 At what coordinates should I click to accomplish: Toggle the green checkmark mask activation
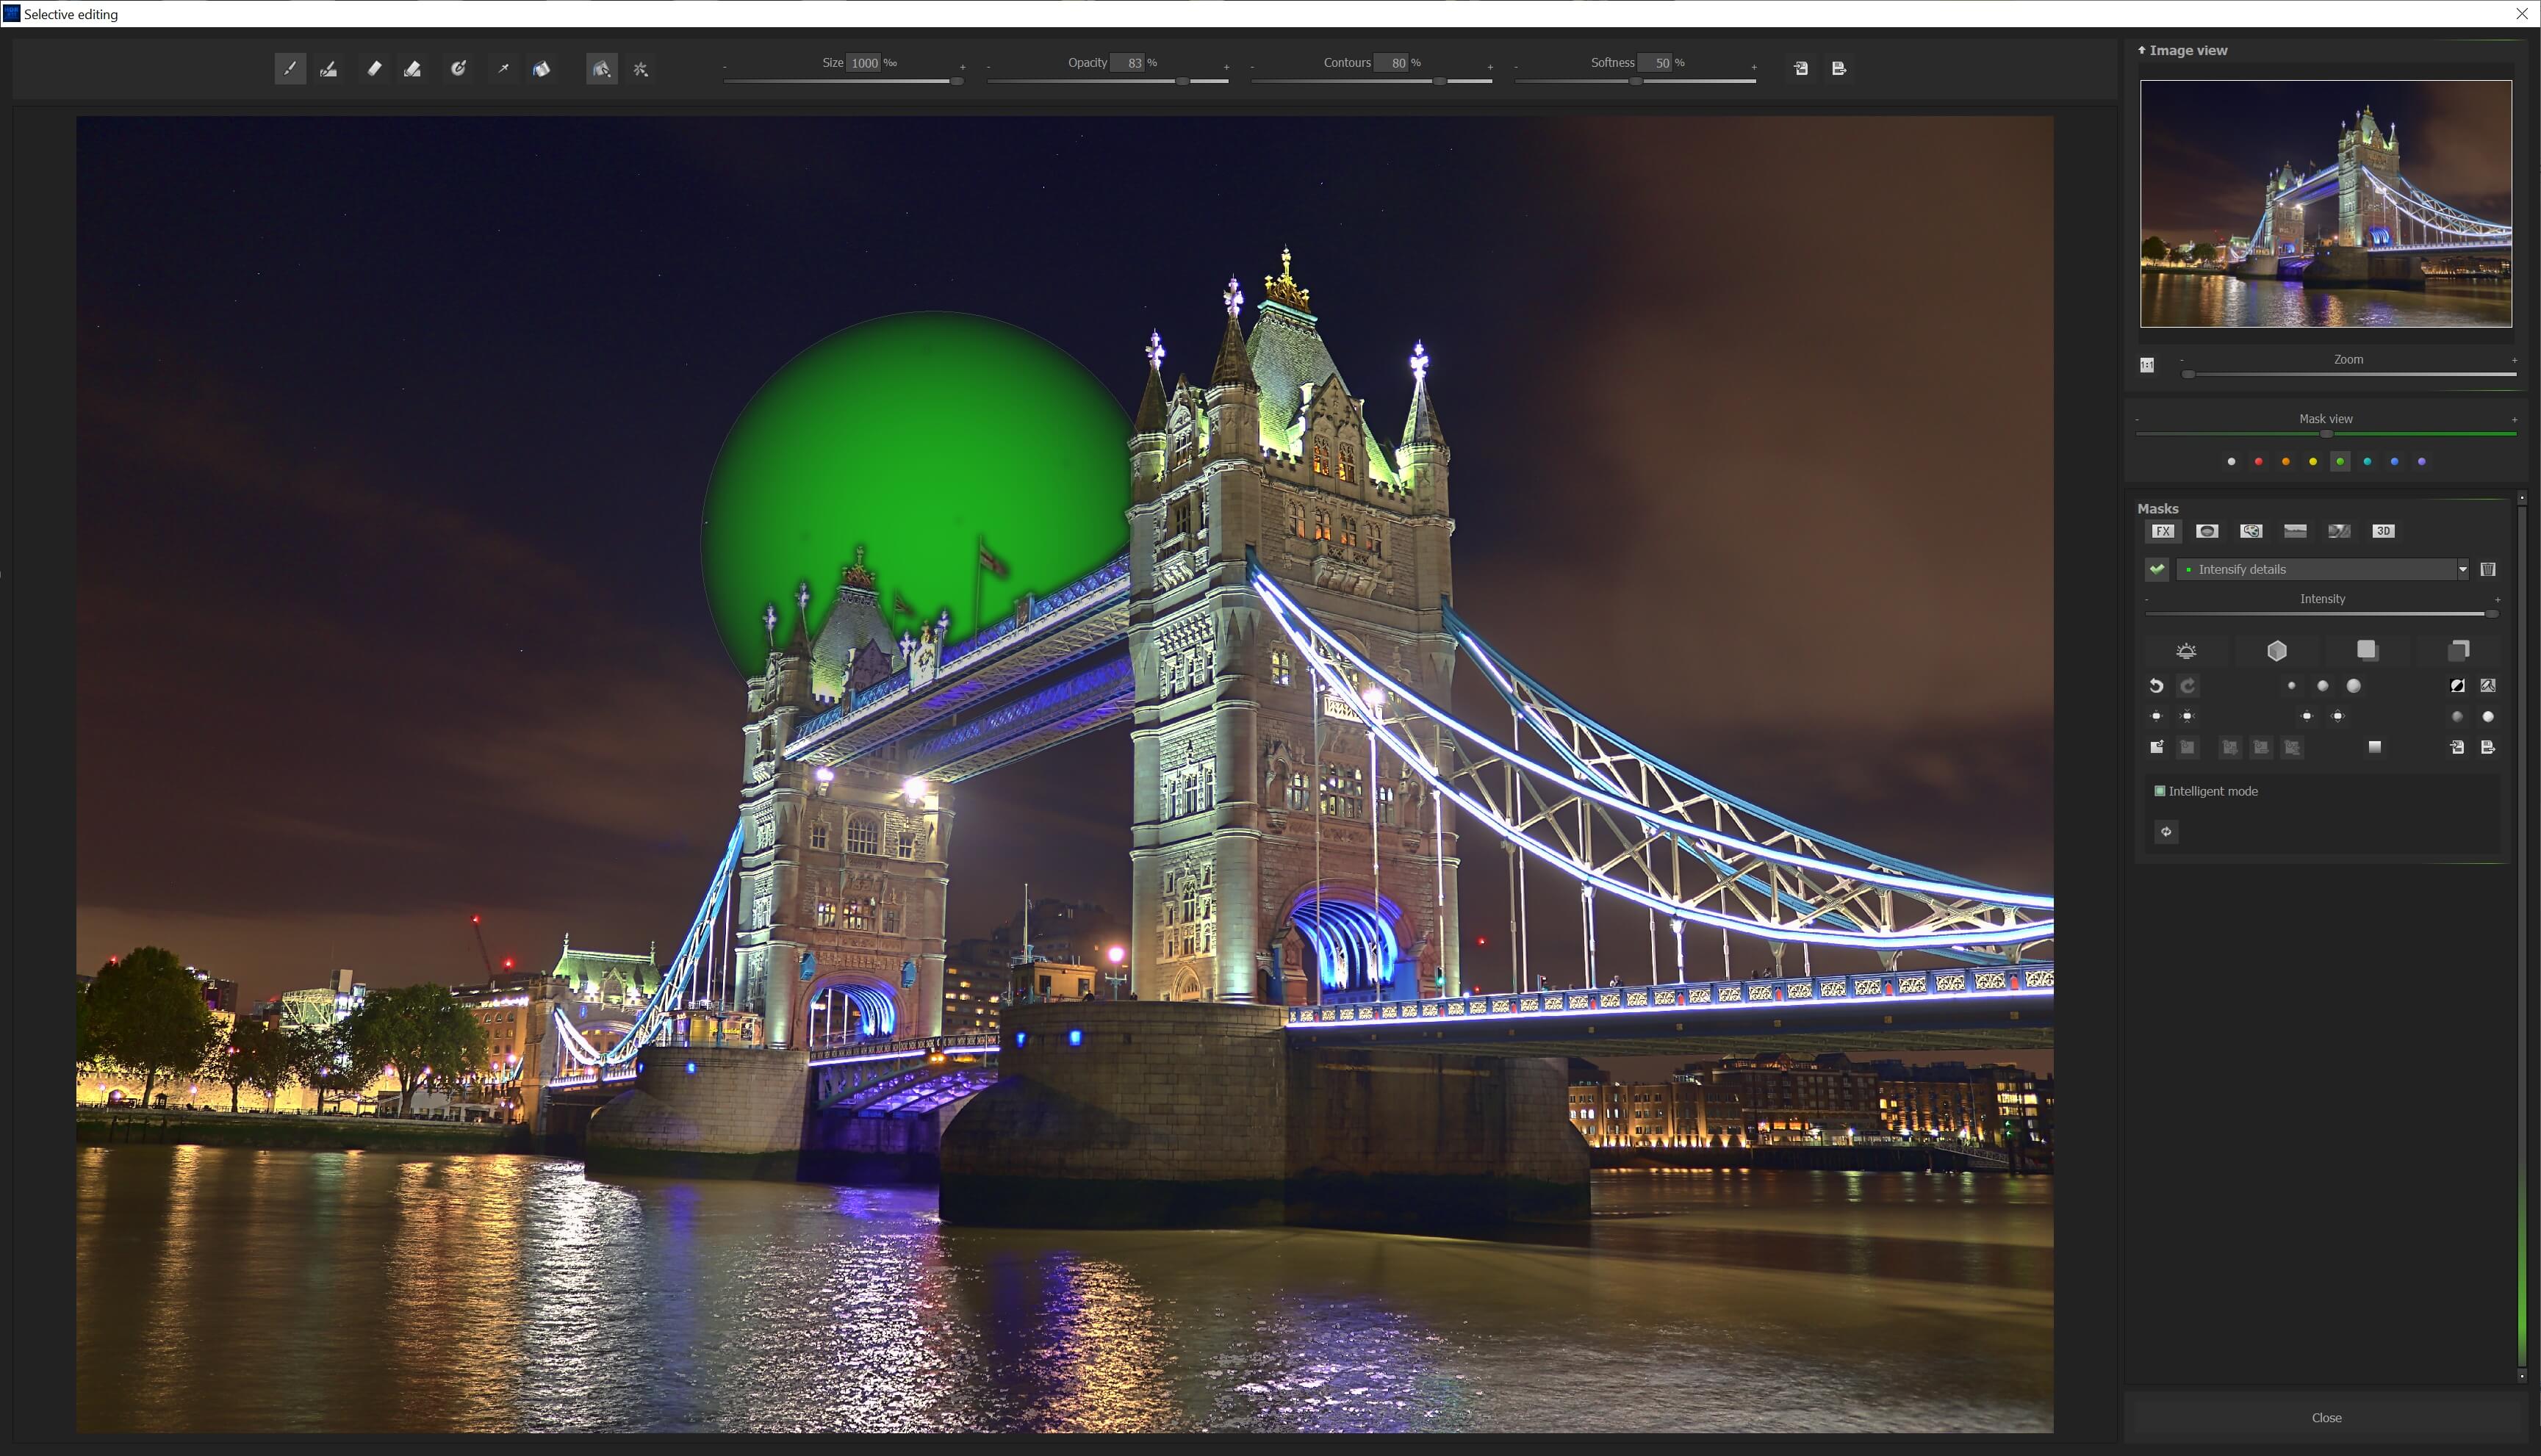click(2157, 569)
